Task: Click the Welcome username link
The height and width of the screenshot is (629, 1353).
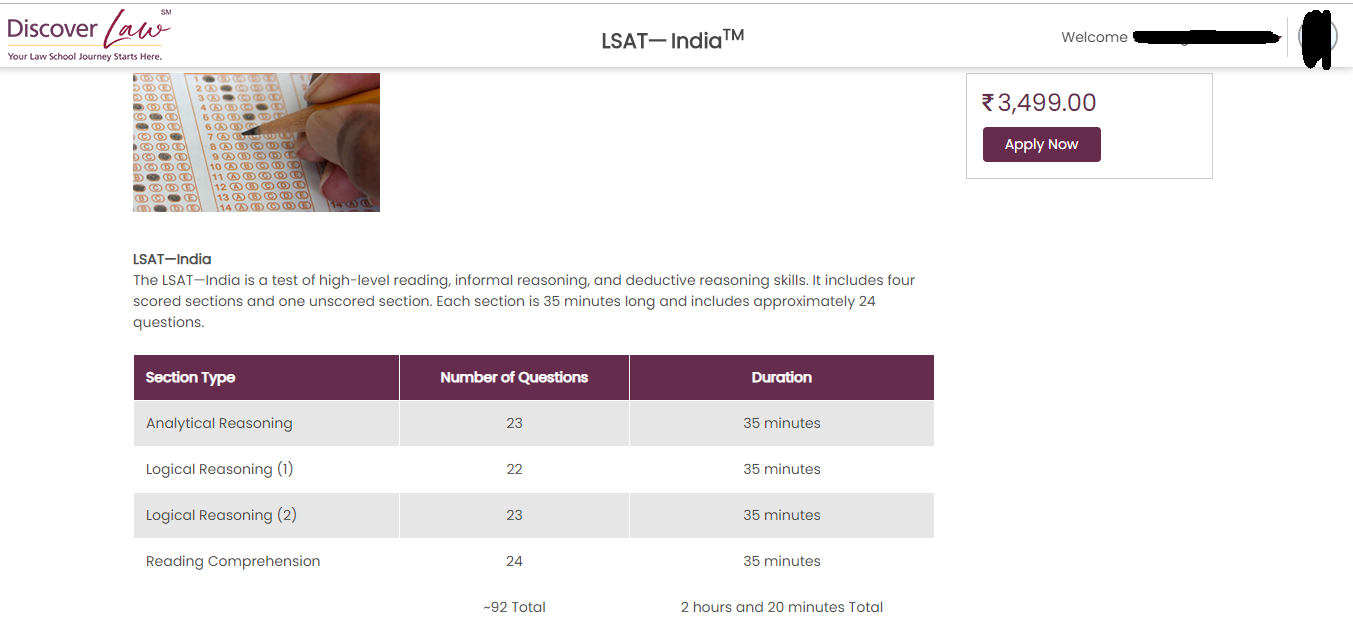Action: coord(1204,36)
